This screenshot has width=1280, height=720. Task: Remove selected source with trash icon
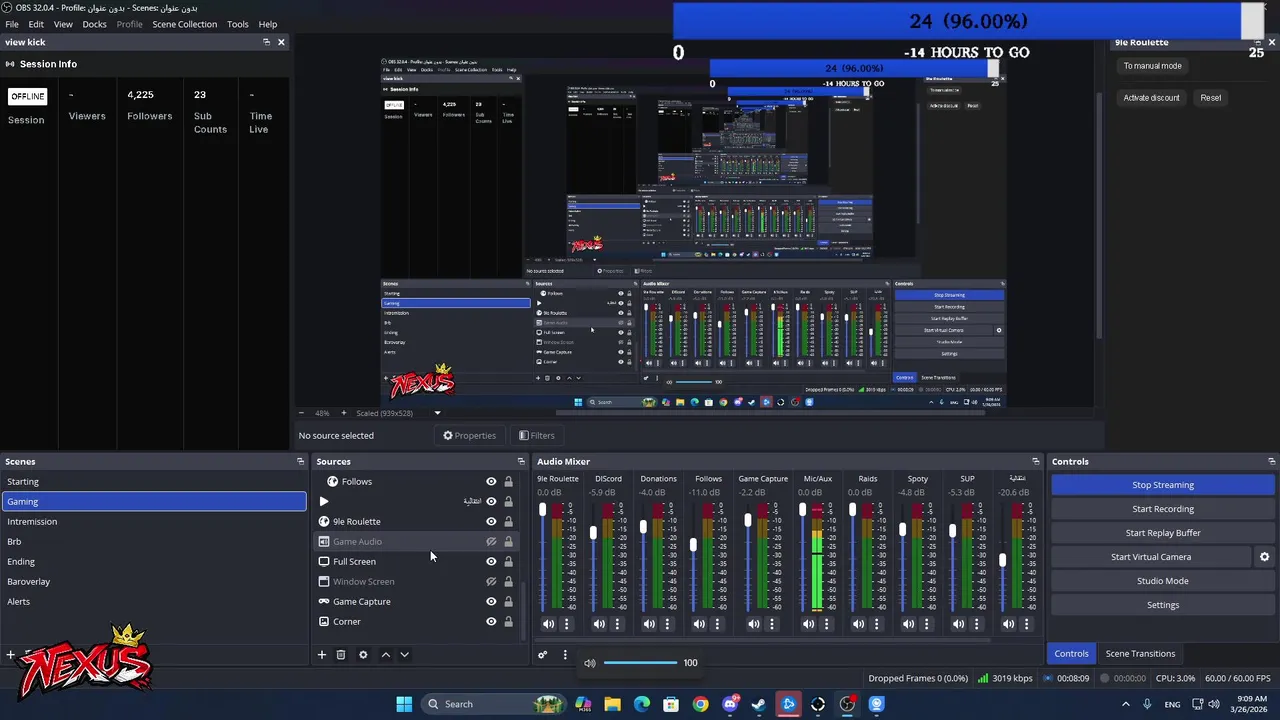[341, 655]
